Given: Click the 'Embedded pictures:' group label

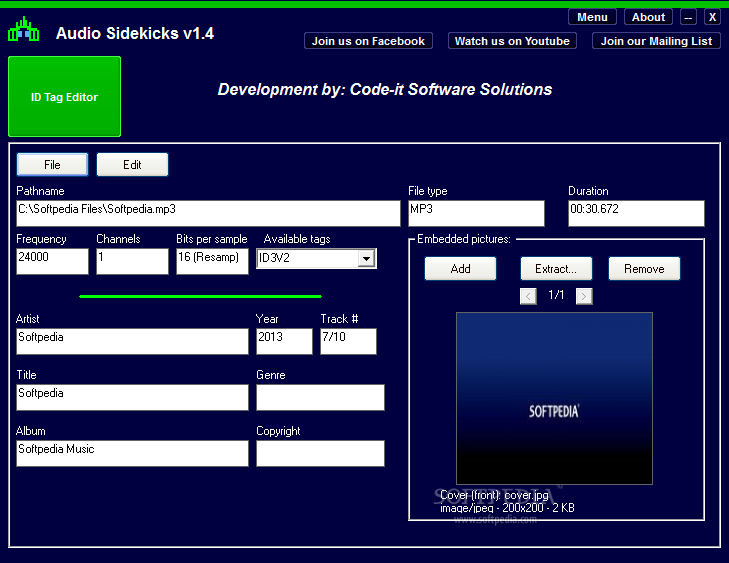Looking at the screenshot, I should tap(464, 239).
